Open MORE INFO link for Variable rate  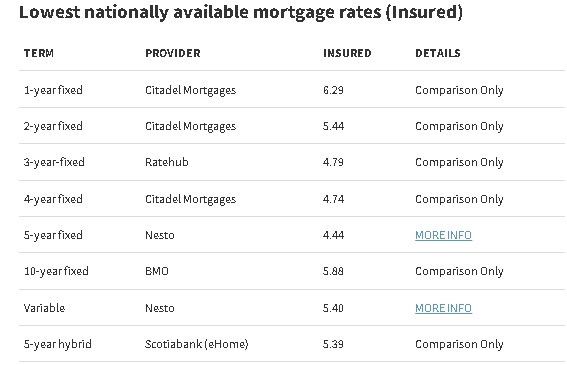point(443,308)
